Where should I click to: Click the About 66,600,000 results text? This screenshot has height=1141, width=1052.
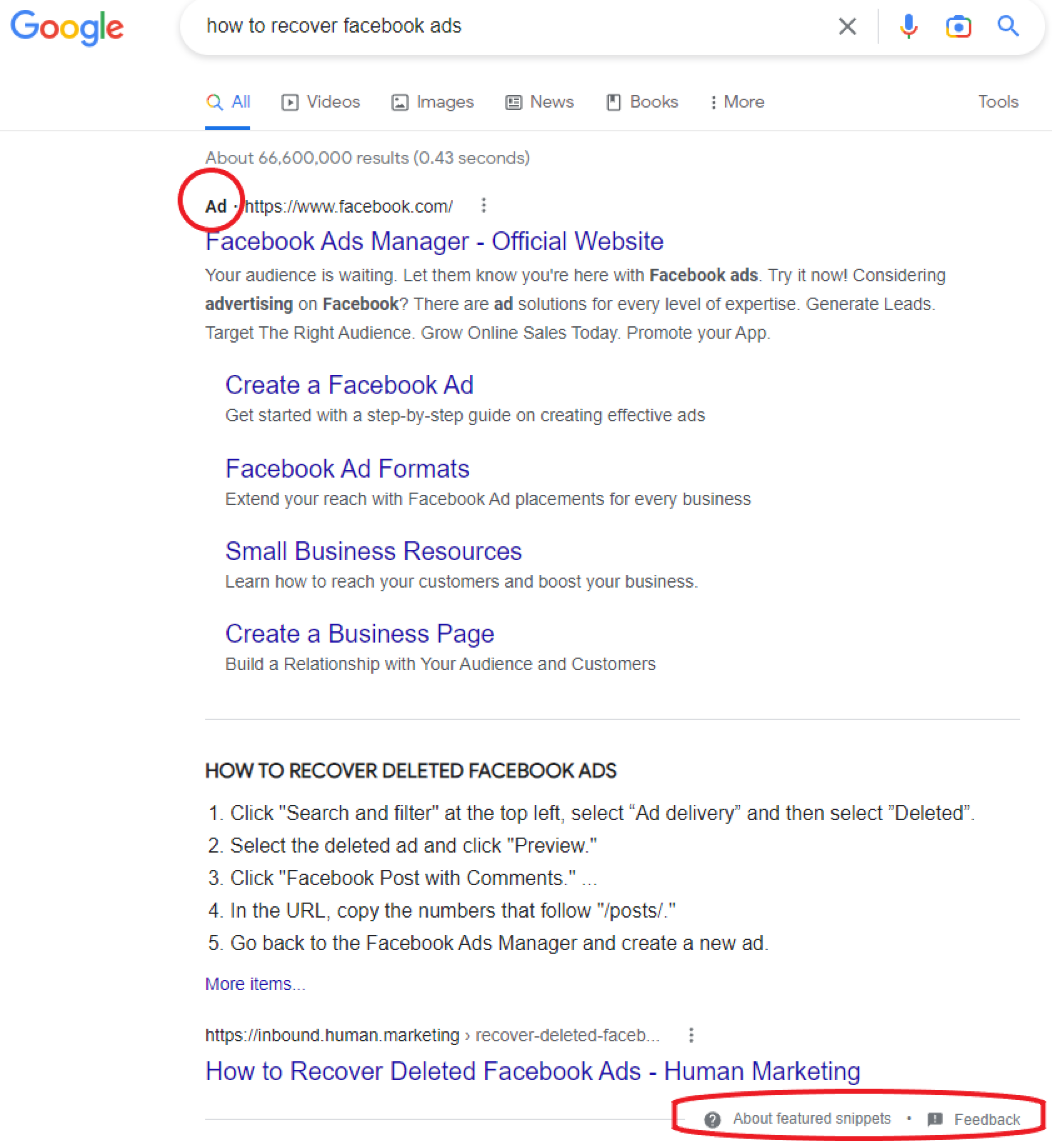click(x=367, y=158)
